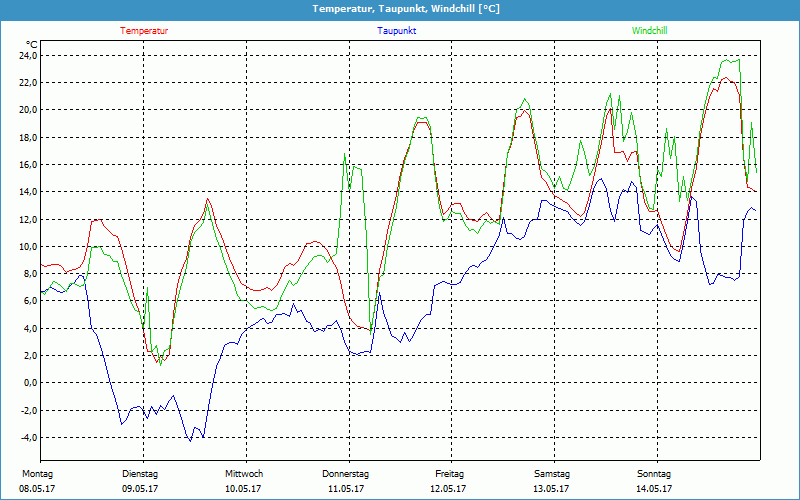Click the 12.05.17 date label
Image resolution: width=800 pixels, height=500 pixels.
point(448,489)
